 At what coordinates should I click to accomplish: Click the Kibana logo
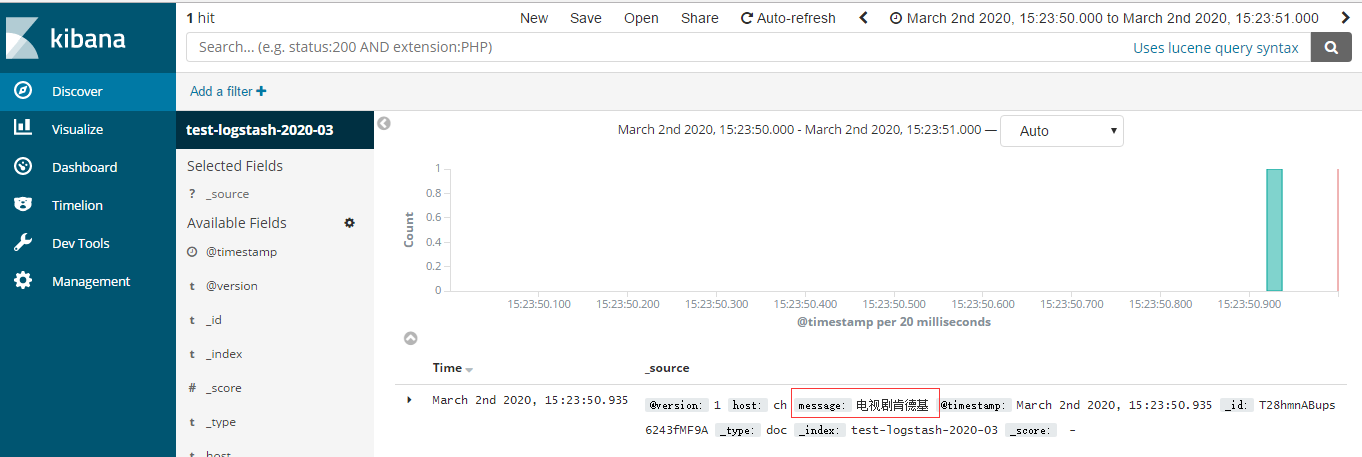pyautogui.click(x=67, y=38)
